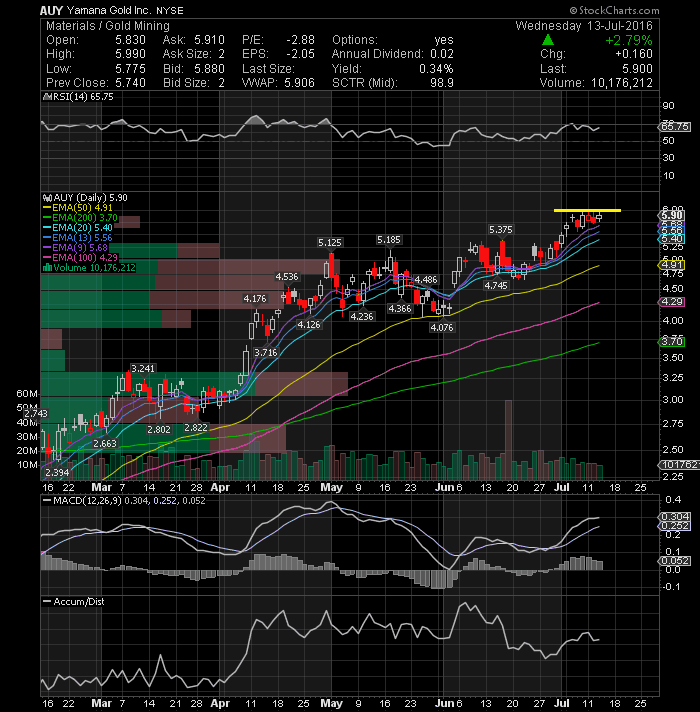
Task: Click the green up-triangle change indicator
Action: pos(548,40)
